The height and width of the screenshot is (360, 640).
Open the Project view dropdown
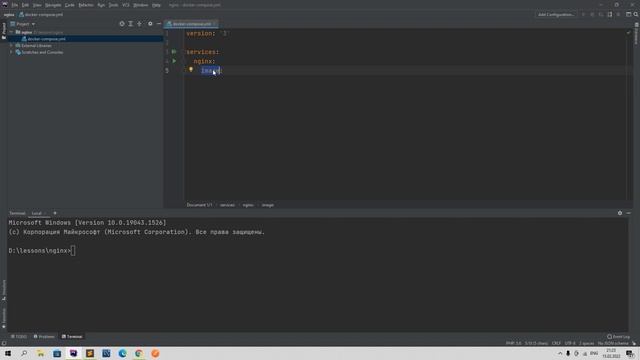click(23, 24)
